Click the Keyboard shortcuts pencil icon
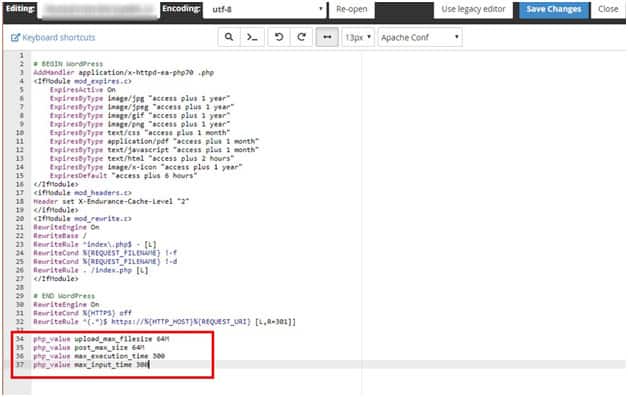The image size is (628, 397). 15,38
